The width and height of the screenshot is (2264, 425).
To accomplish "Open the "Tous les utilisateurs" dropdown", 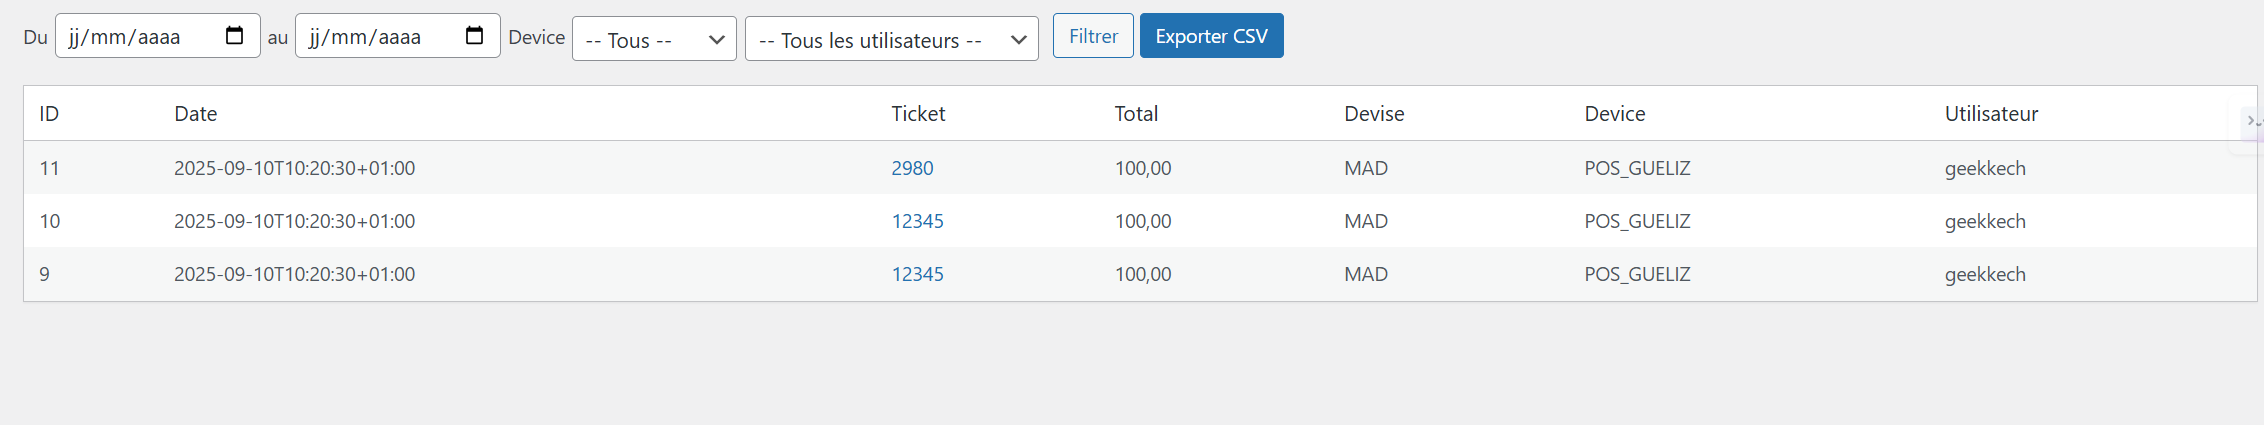I will point(891,40).
